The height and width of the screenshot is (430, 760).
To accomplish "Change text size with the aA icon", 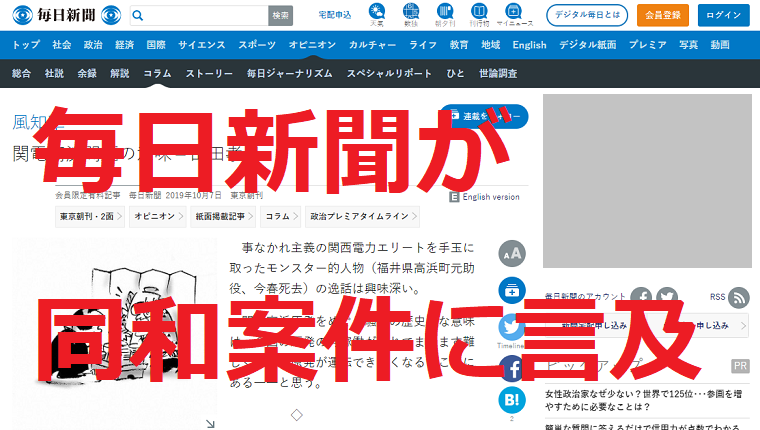I will pyautogui.click(x=512, y=253).
